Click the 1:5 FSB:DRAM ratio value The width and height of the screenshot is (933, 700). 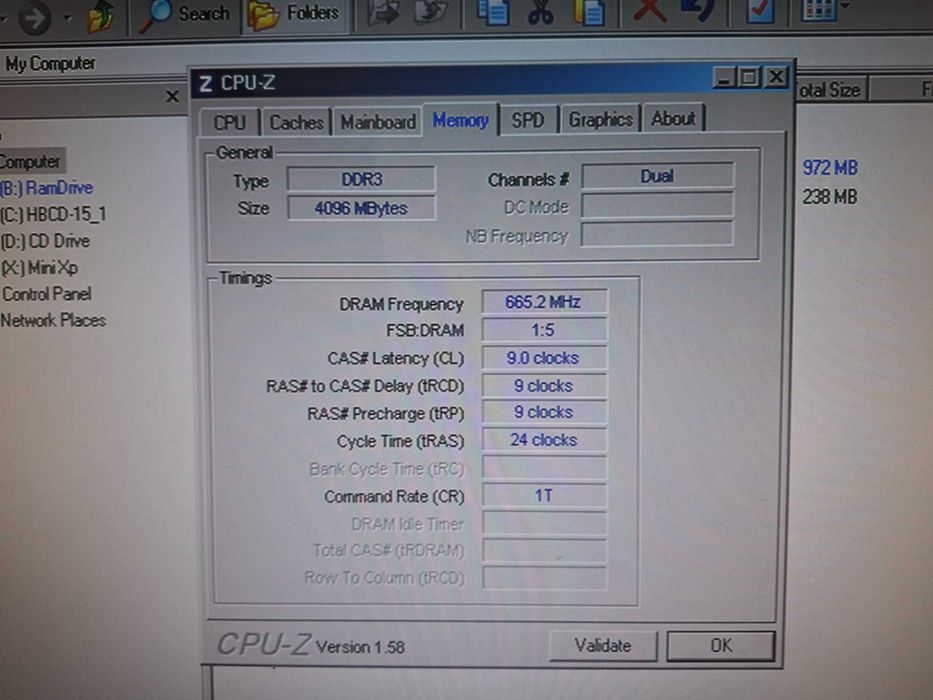[544, 330]
